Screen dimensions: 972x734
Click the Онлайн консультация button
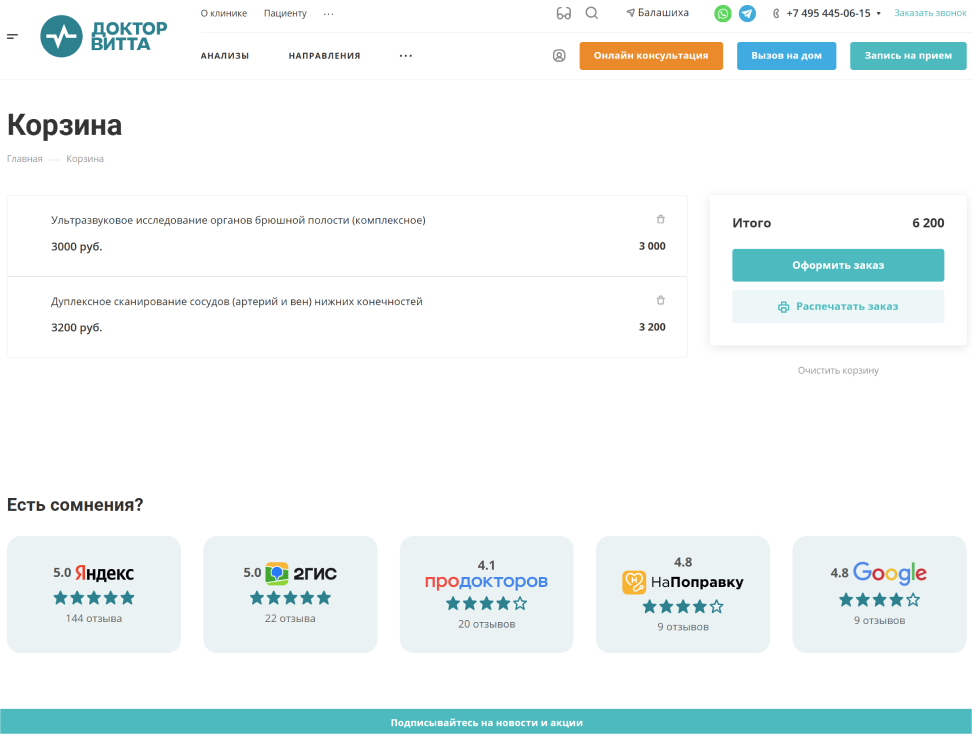[651, 56]
